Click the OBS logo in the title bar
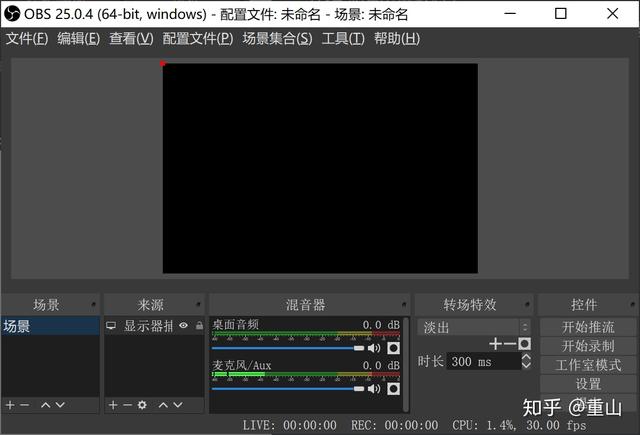The image size is (640, 435). tap(12, 13)
